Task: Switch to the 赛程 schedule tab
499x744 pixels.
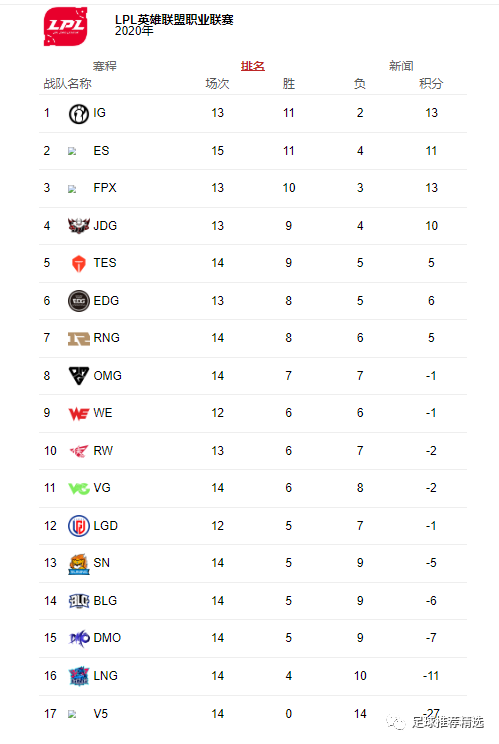Action: [104, 66]
